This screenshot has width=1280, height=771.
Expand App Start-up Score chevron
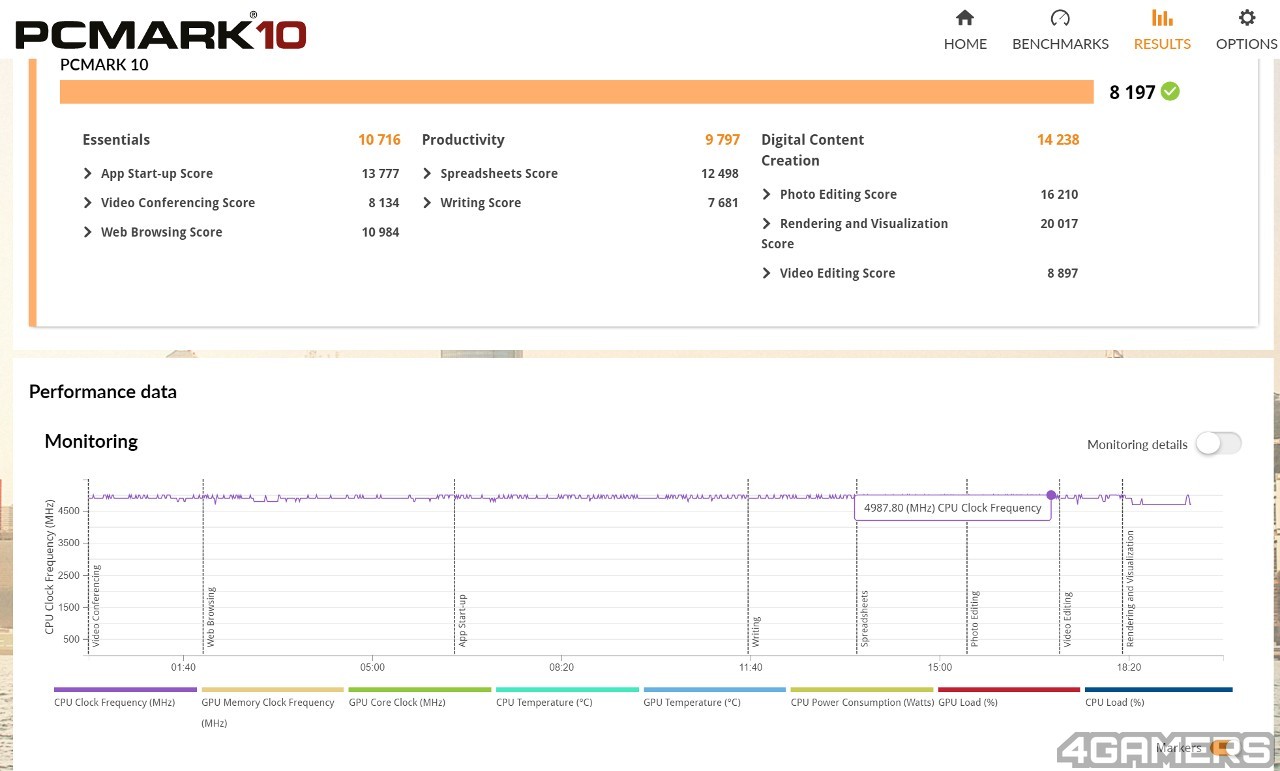[x=88, y=173]
